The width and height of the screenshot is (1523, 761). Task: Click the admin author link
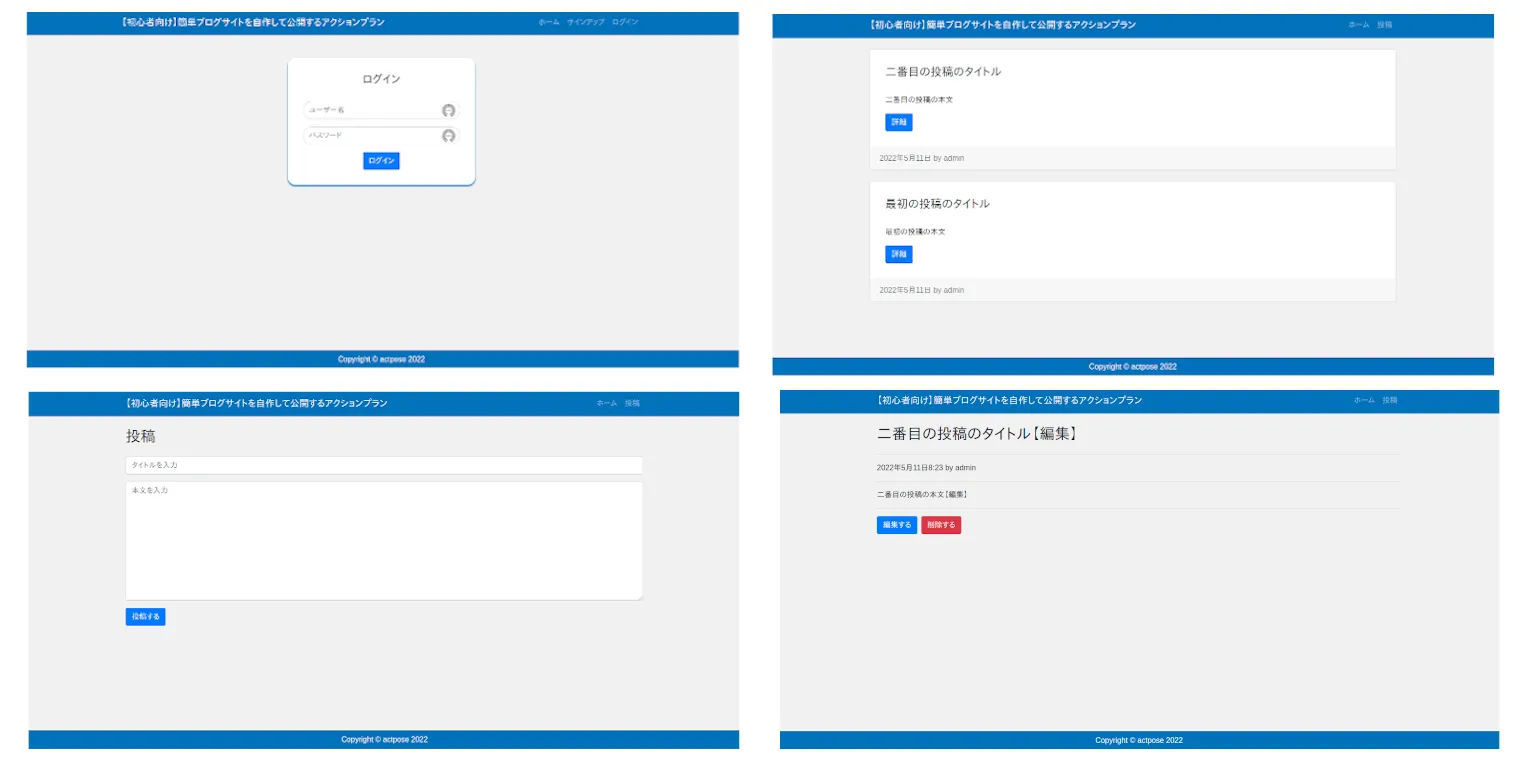click(x=965, y=467)
